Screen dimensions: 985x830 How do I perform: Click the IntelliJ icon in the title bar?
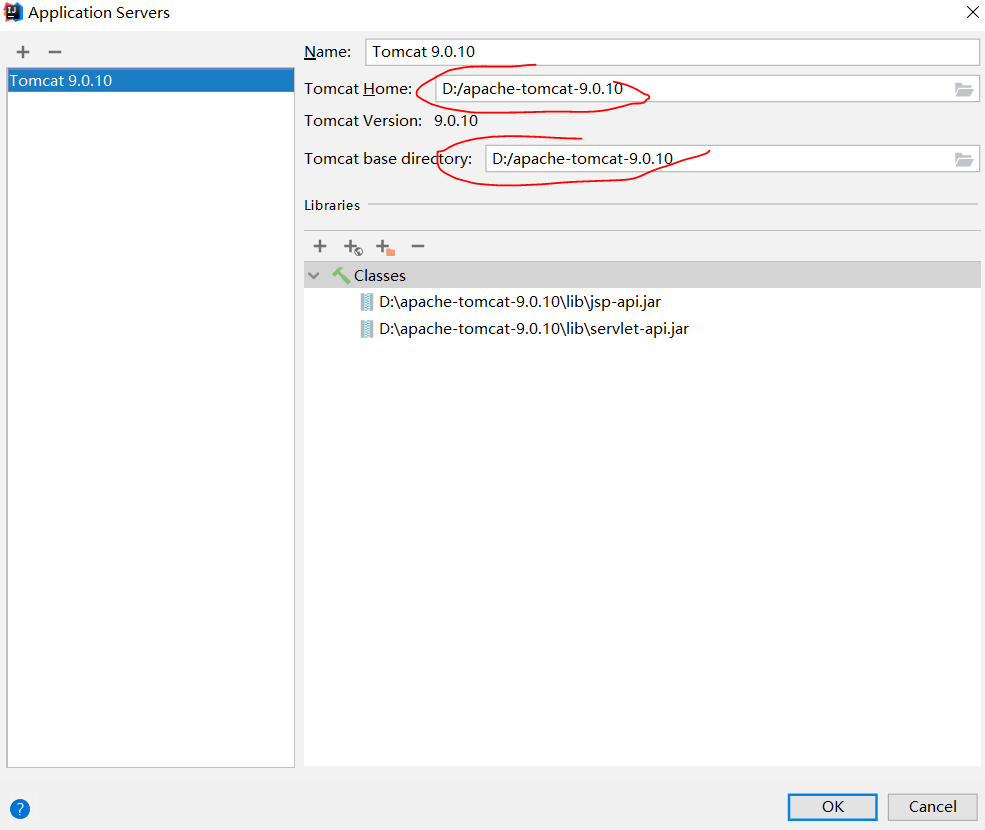13,12
